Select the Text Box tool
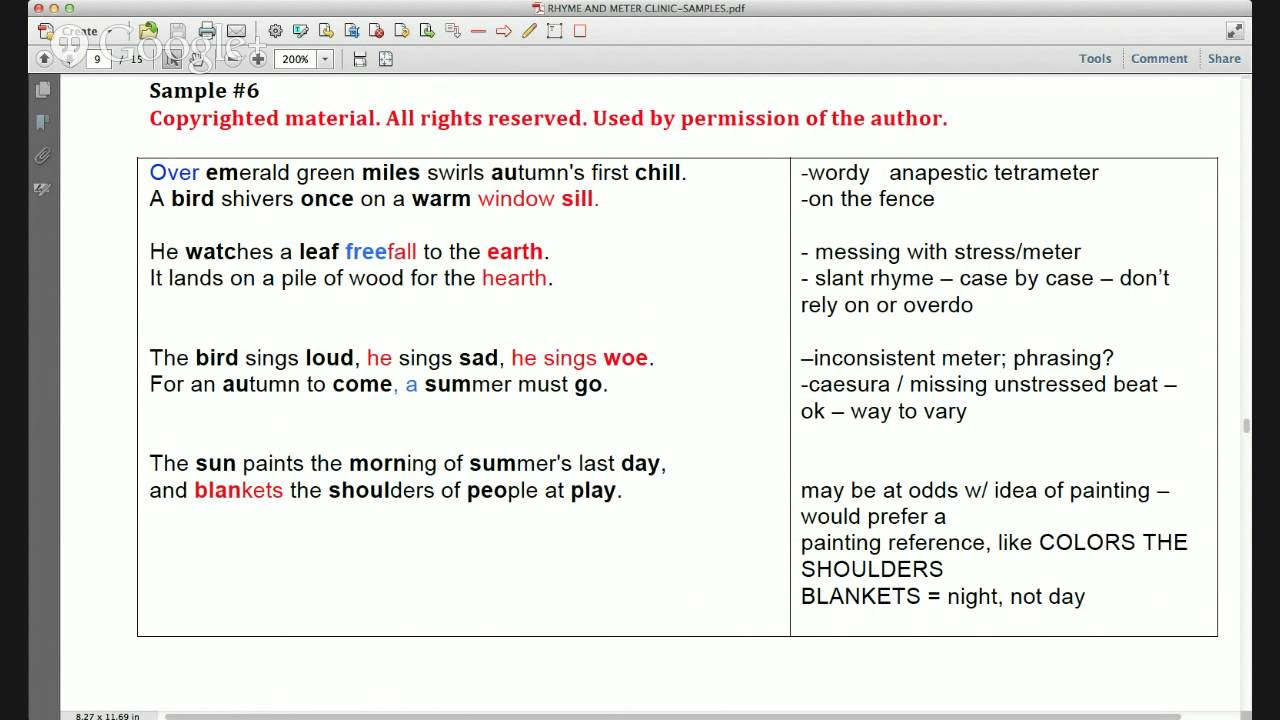The width and height of the screenshot is (1280, 720). coord(554,31)
